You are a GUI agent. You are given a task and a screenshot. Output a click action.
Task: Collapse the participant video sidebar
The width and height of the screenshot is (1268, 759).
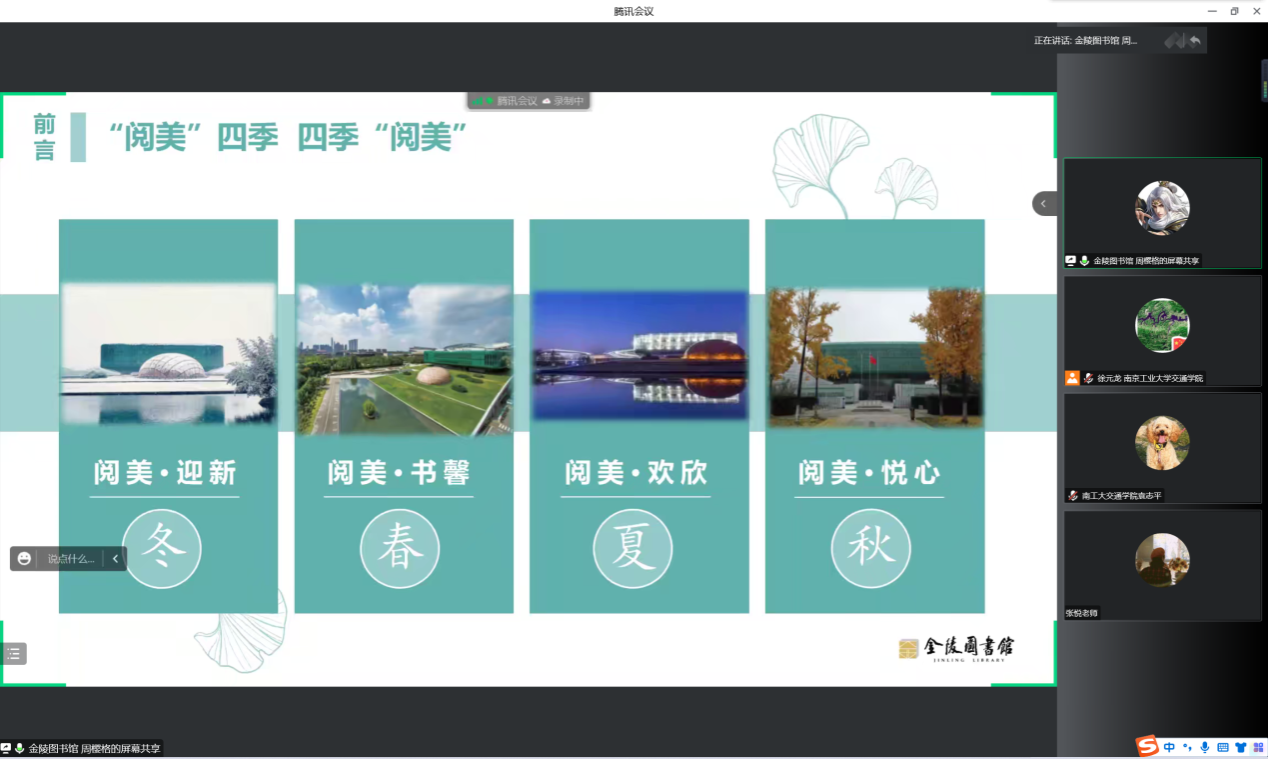[x=1043, y=203]
